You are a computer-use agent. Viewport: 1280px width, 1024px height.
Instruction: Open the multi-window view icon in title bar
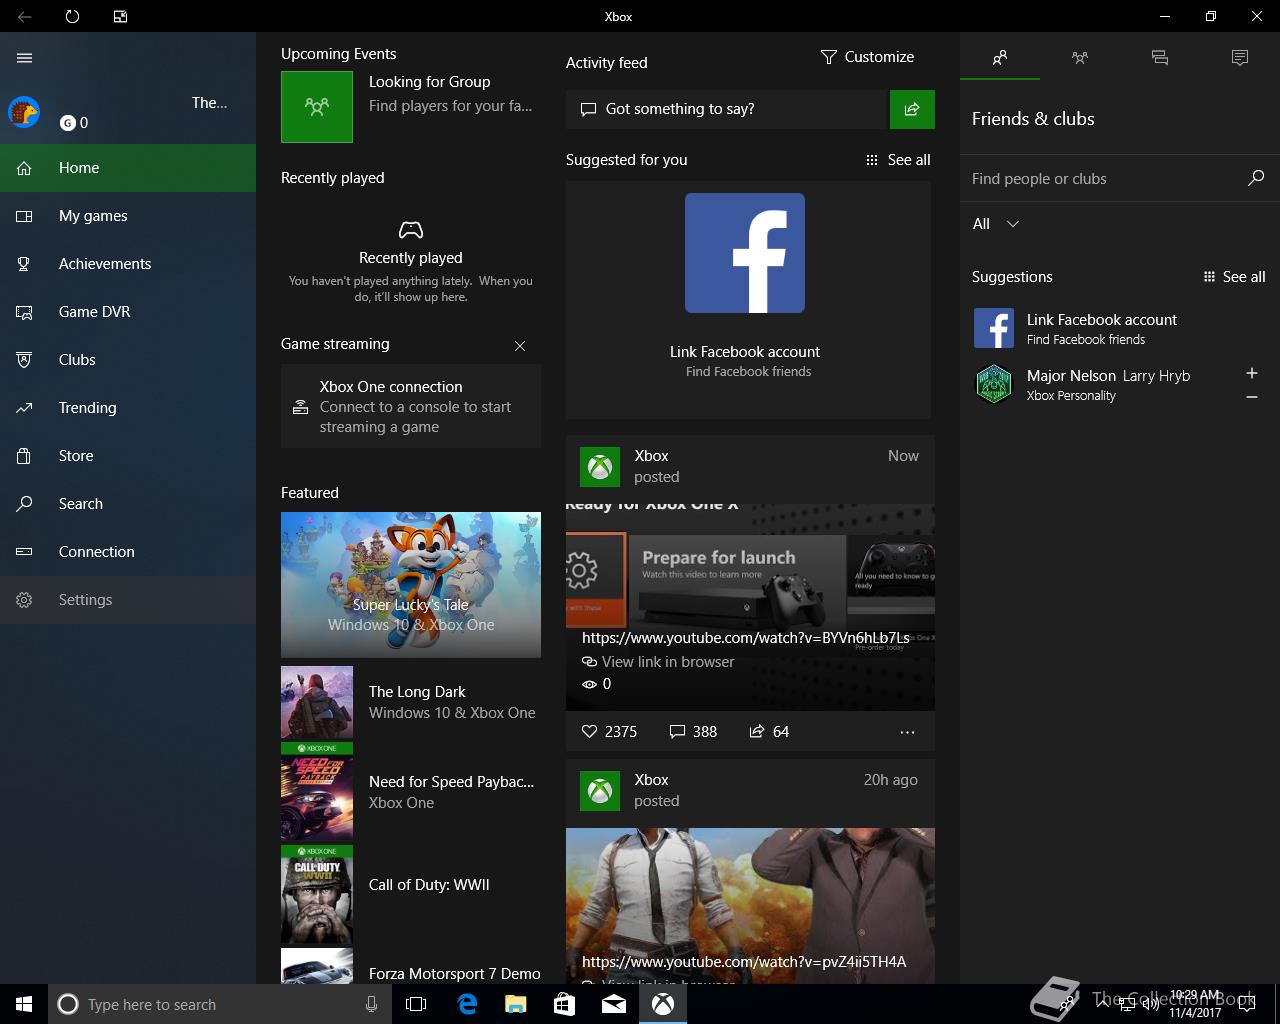click(120, 16)
